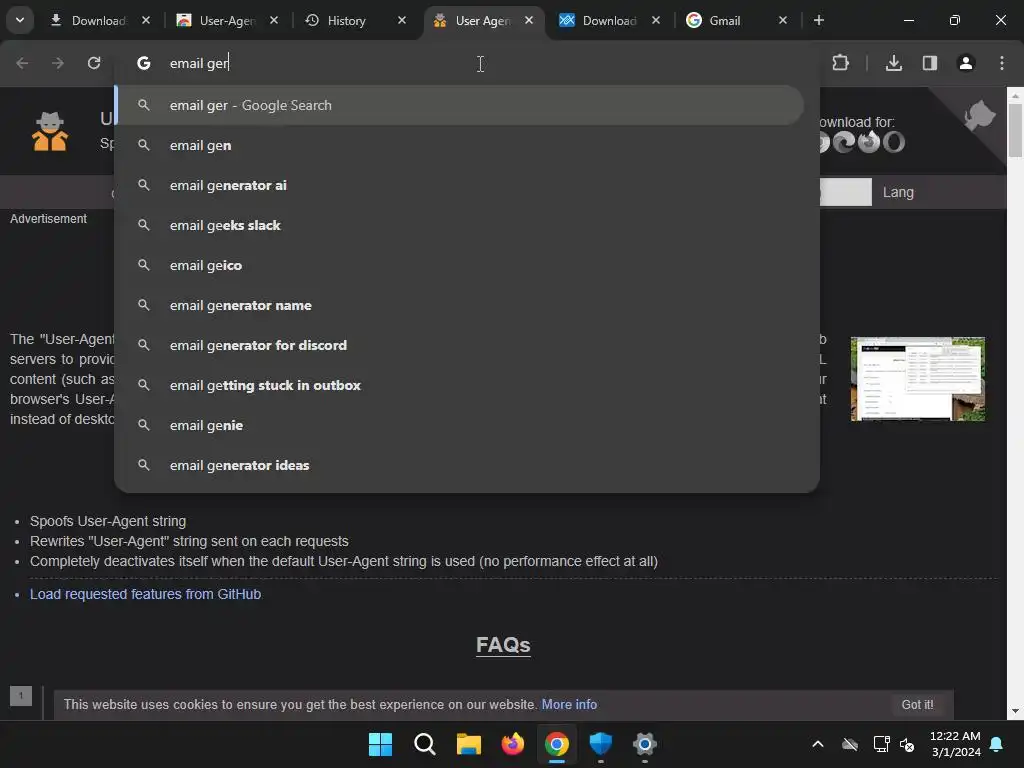Image resolution: width=1024 pixels, height=768 pixels.
Task: Open the Edge download icon on page
Action: click(844, 142)
